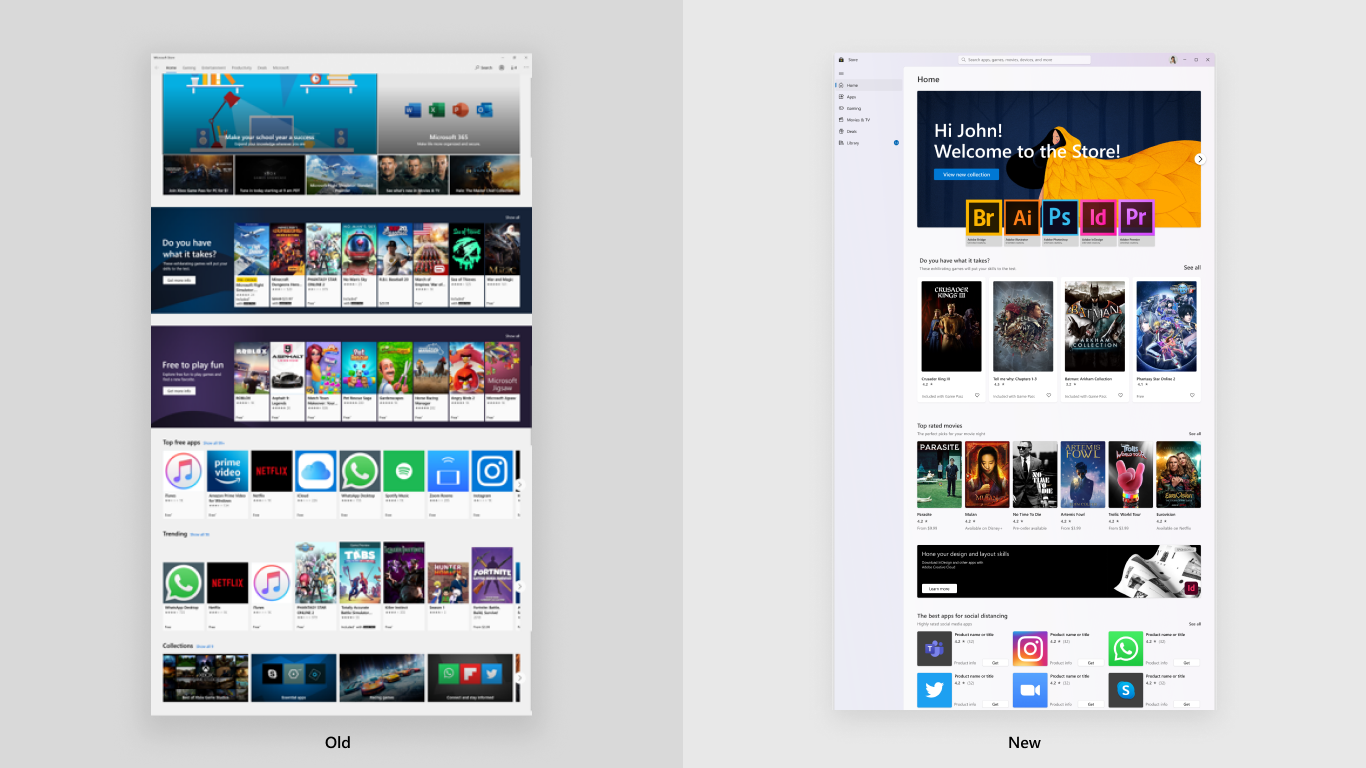Toggle wishlist heart on Phantasy Star Online 2
Viewport: 1366px width, 768px height.
point(1192,395)
